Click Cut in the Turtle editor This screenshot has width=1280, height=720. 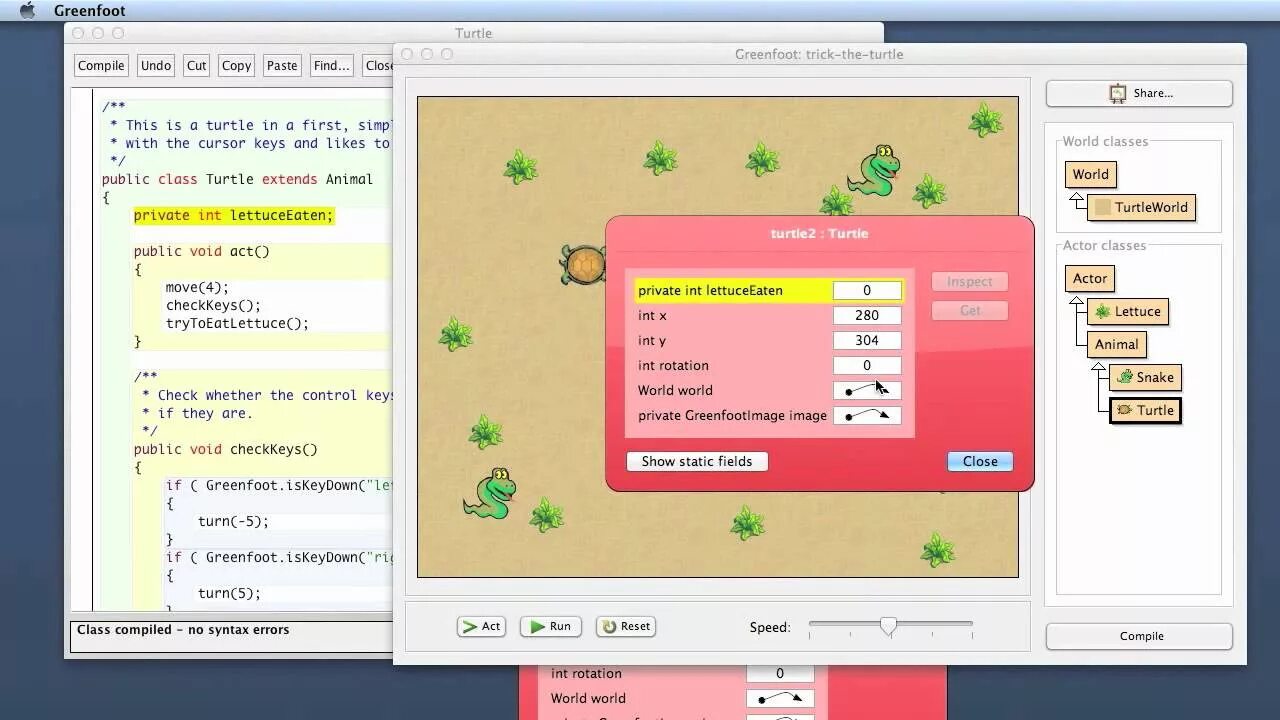[197, 66]
